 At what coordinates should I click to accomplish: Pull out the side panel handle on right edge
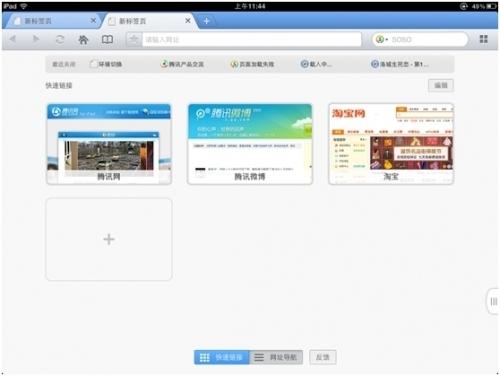pyautogui.click(x=493, y=302)
